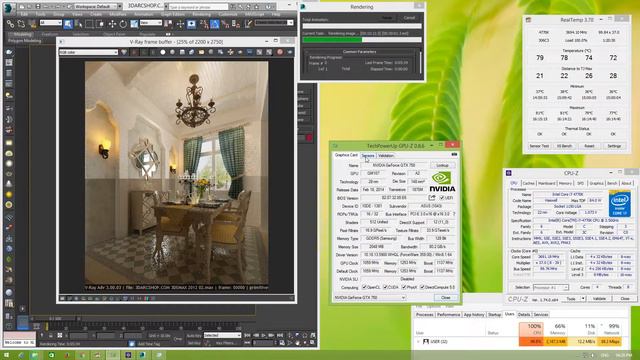The height and width of the screenshot is (360, 640).
Task: Click the alpha channel gem icon in frame buffer
Action: tap(124, 52)
